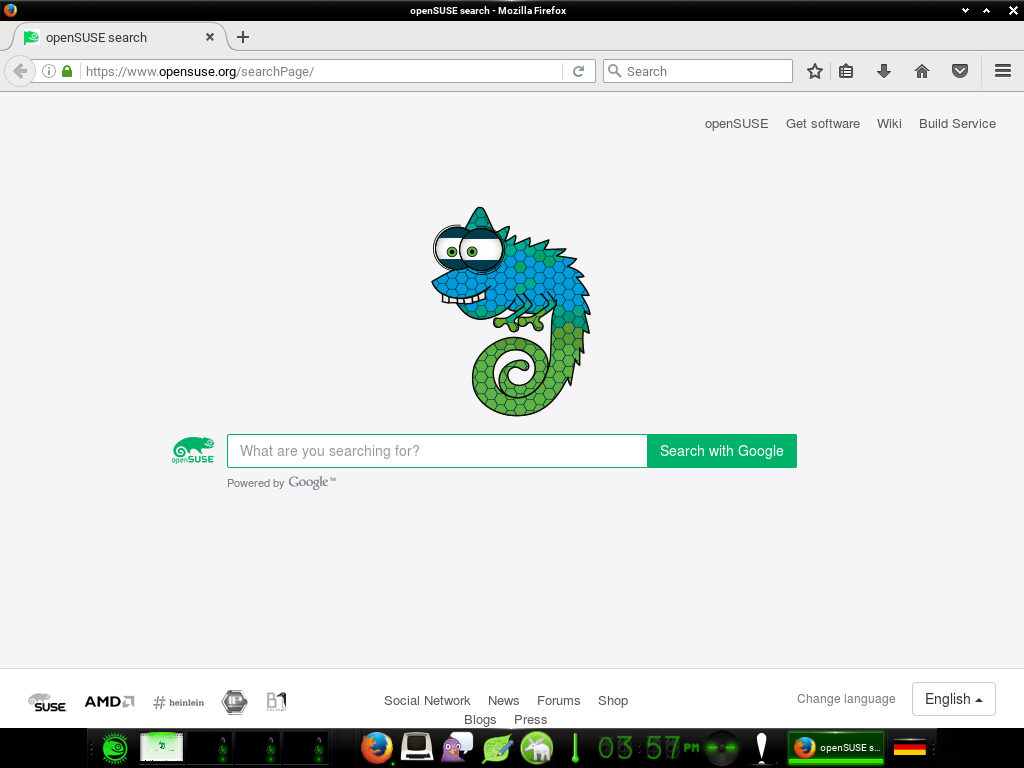Screen dimensions: 1024x768
Task: Open the Firefox hamburger menu
Action: [1003, 71]
